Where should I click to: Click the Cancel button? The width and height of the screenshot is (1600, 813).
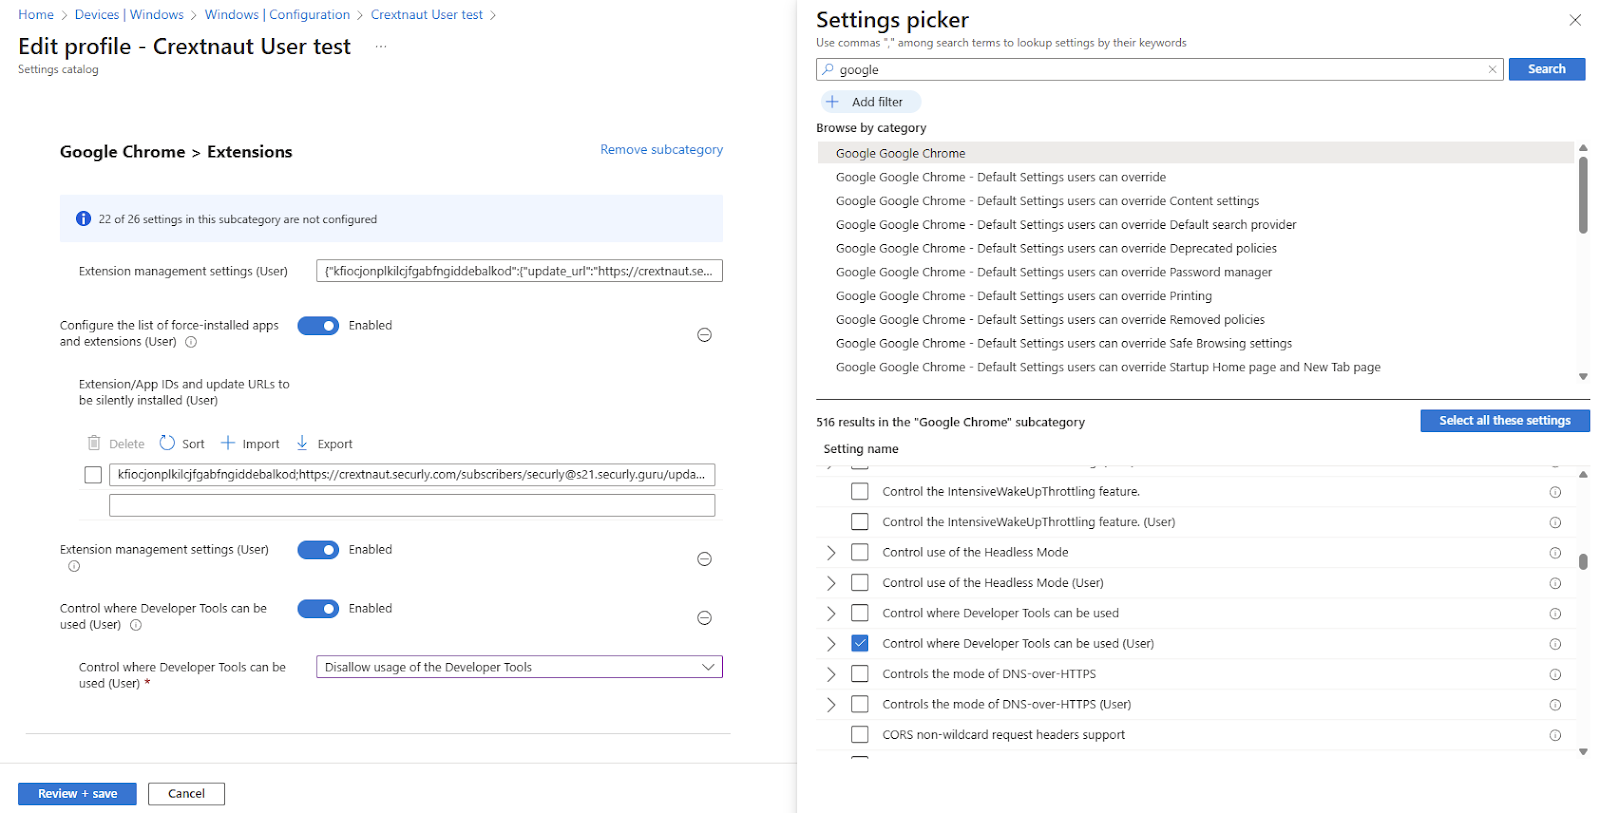pyautogui.click(x=186, y=794)
